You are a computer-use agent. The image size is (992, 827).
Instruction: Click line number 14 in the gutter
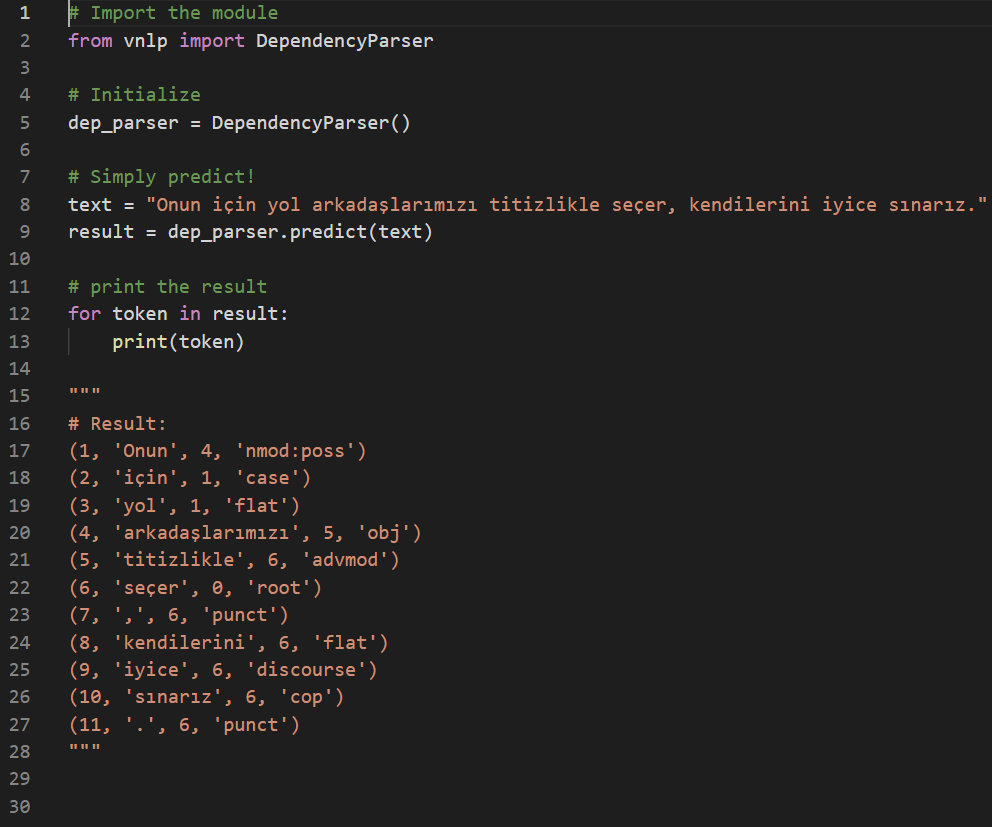point(20,369)
